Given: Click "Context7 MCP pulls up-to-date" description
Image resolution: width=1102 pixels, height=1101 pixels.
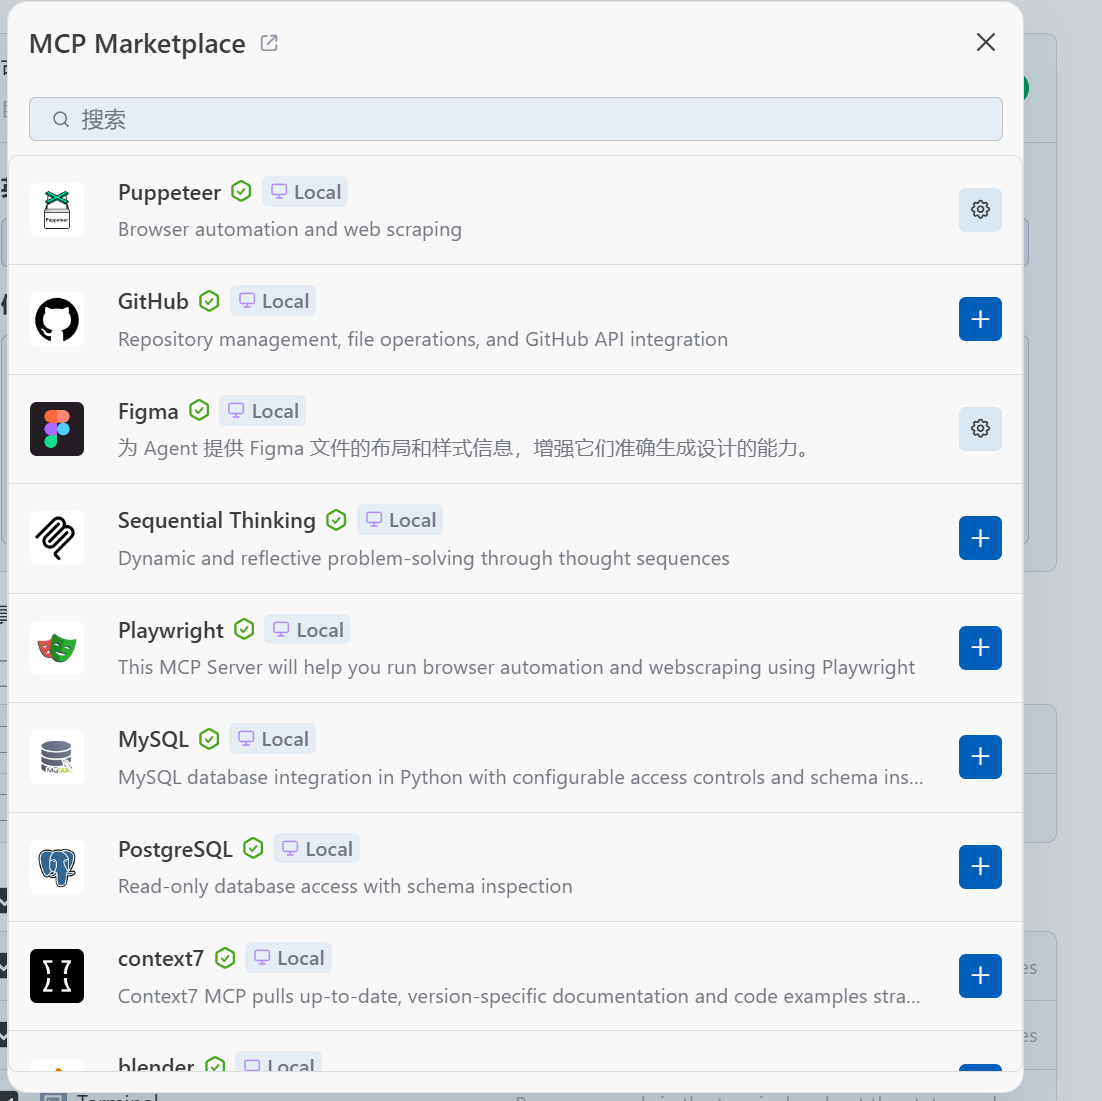Looking at the screenshot, I should pos(519,996).
